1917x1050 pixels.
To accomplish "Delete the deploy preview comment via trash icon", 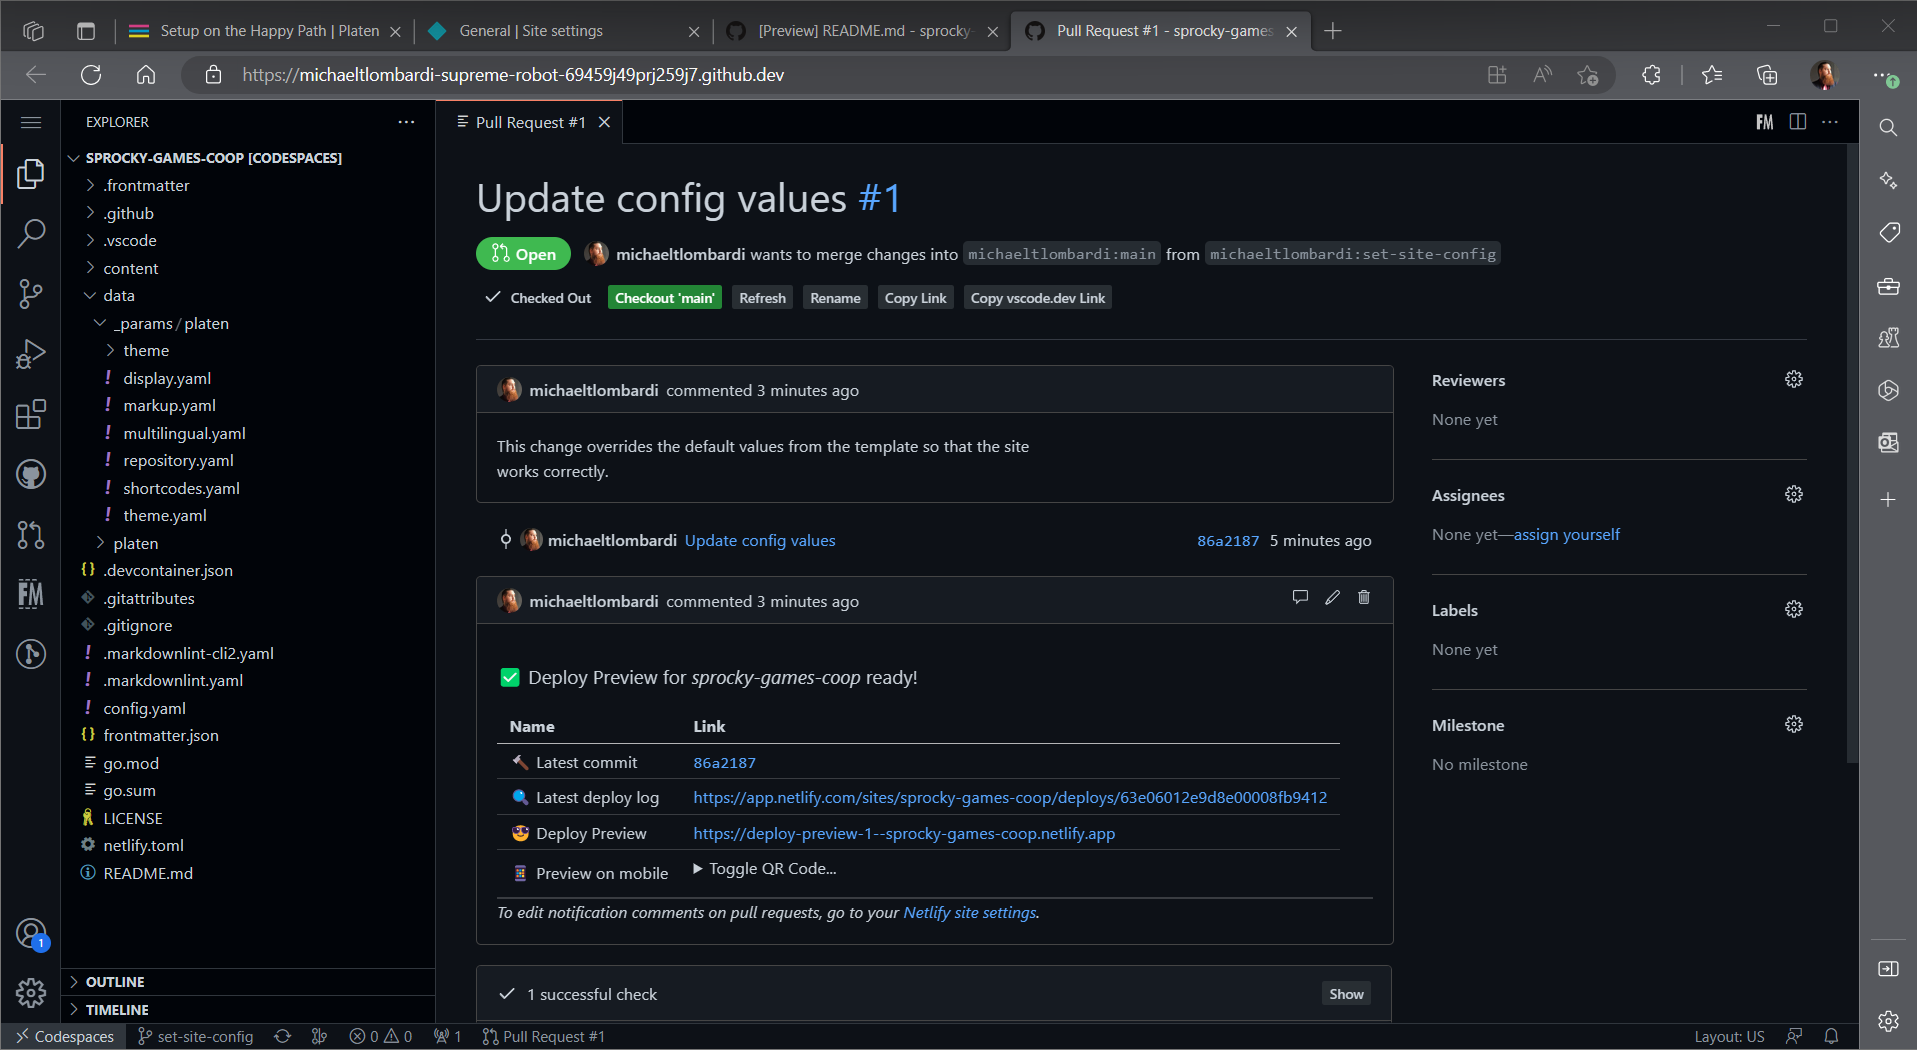I will tap(1364, 598).
